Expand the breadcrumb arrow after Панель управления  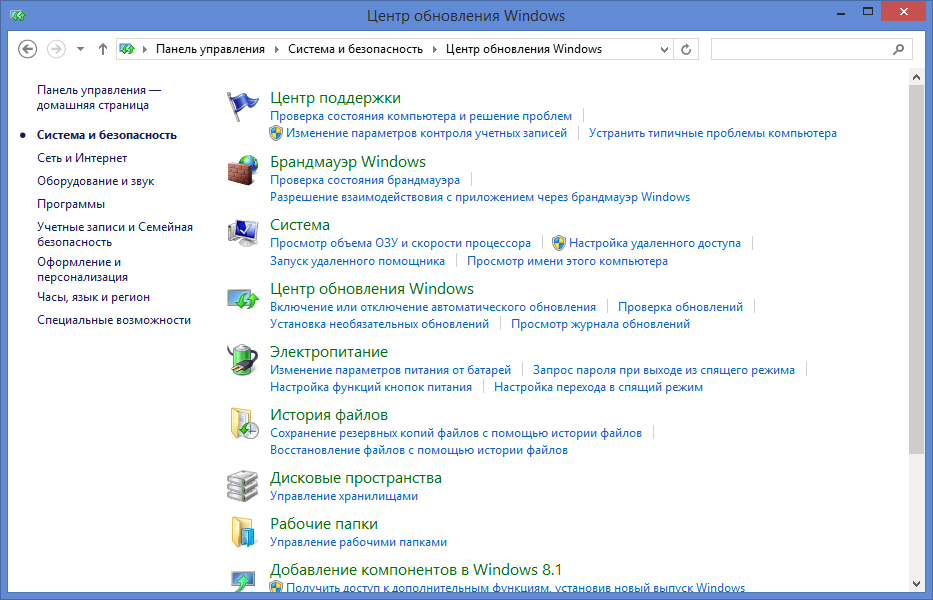tap(277, 49)
